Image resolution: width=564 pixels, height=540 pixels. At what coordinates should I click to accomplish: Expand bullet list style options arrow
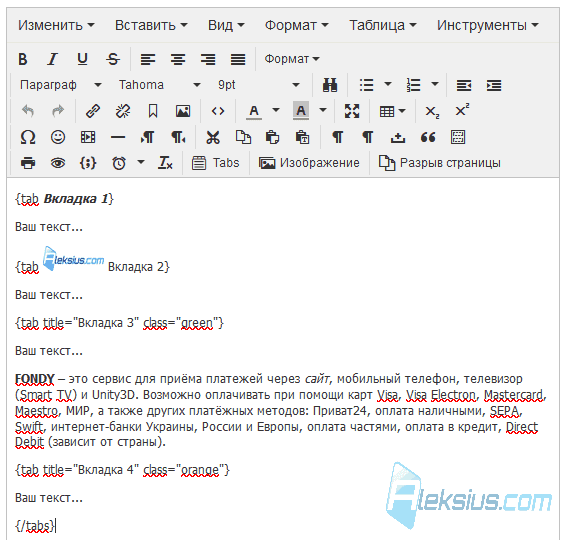pos(387,84)
